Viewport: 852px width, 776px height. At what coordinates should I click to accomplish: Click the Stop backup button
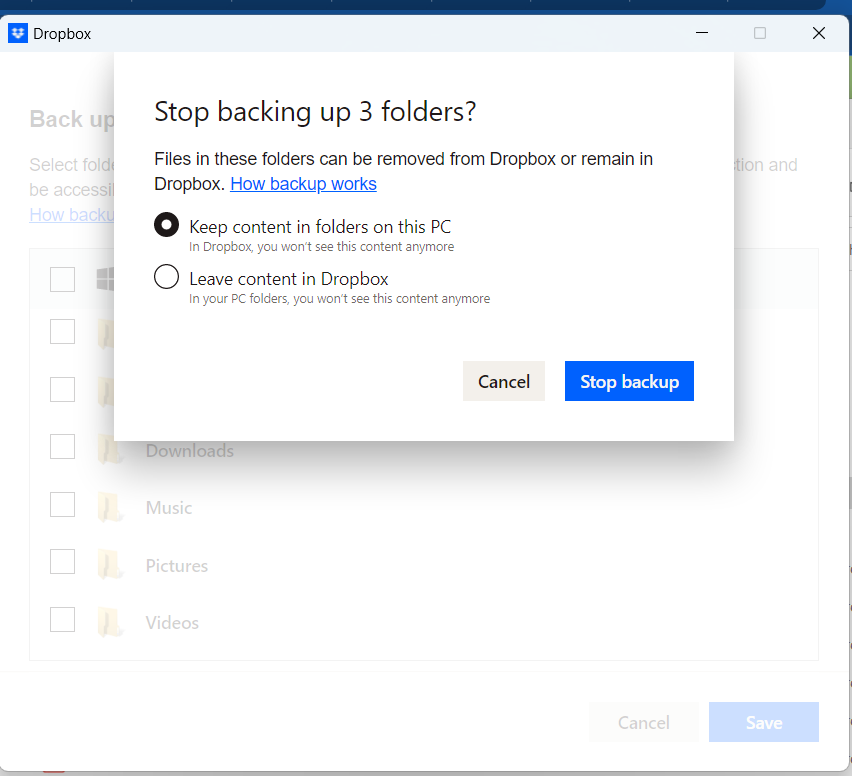click(x=629, y=381)
